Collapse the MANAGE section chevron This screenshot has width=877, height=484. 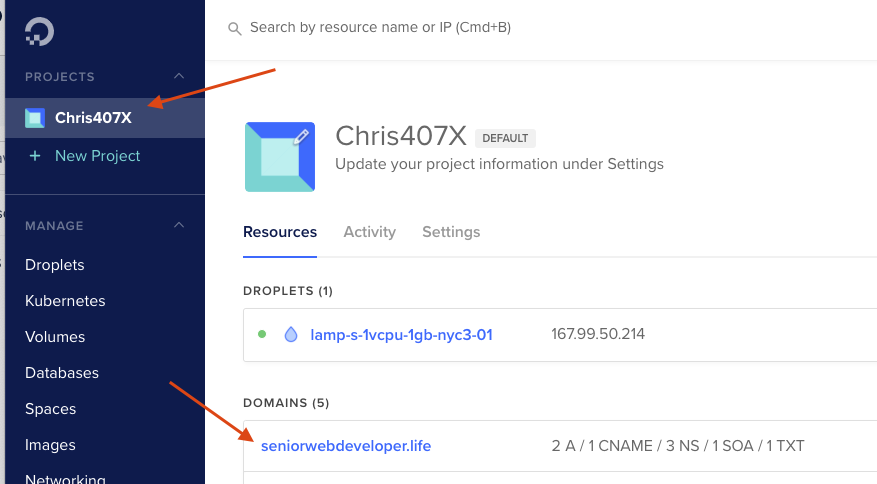[179, 225]
